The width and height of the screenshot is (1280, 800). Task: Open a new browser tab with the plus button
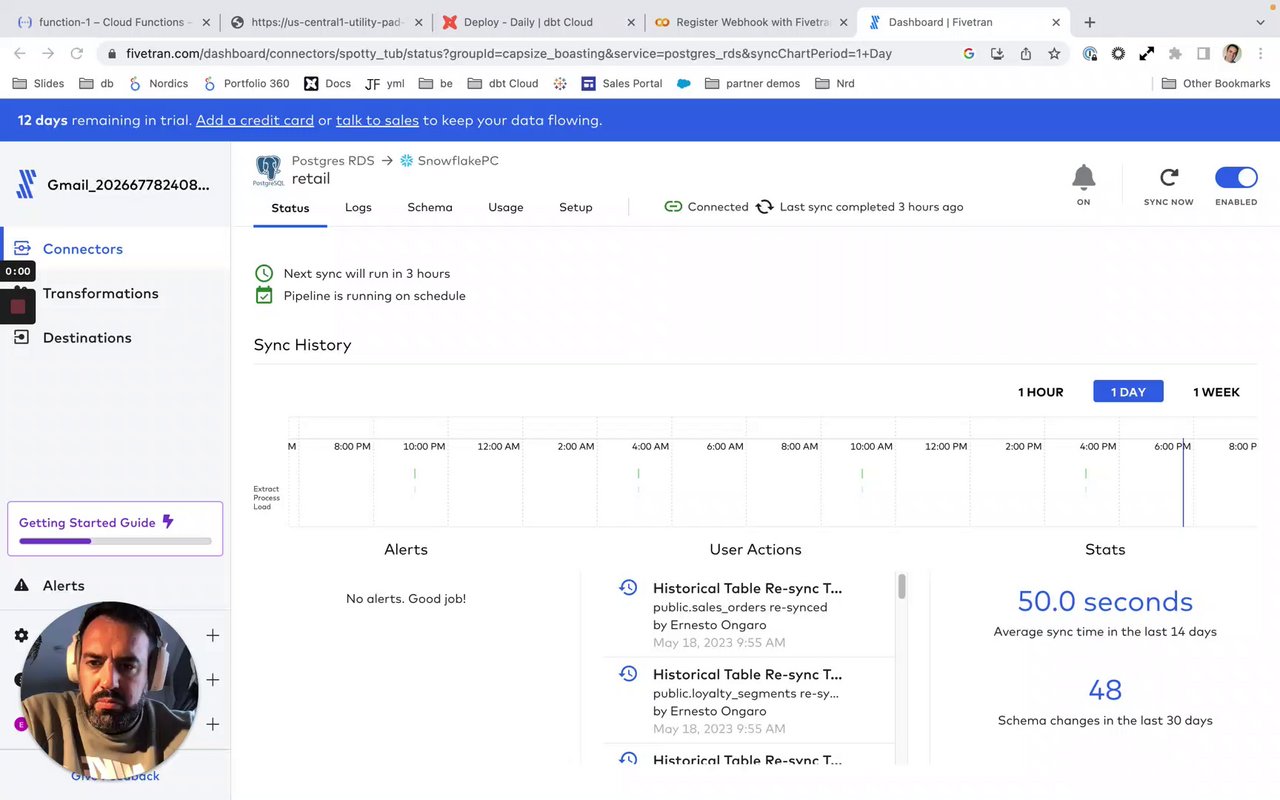click(1090, 22)
